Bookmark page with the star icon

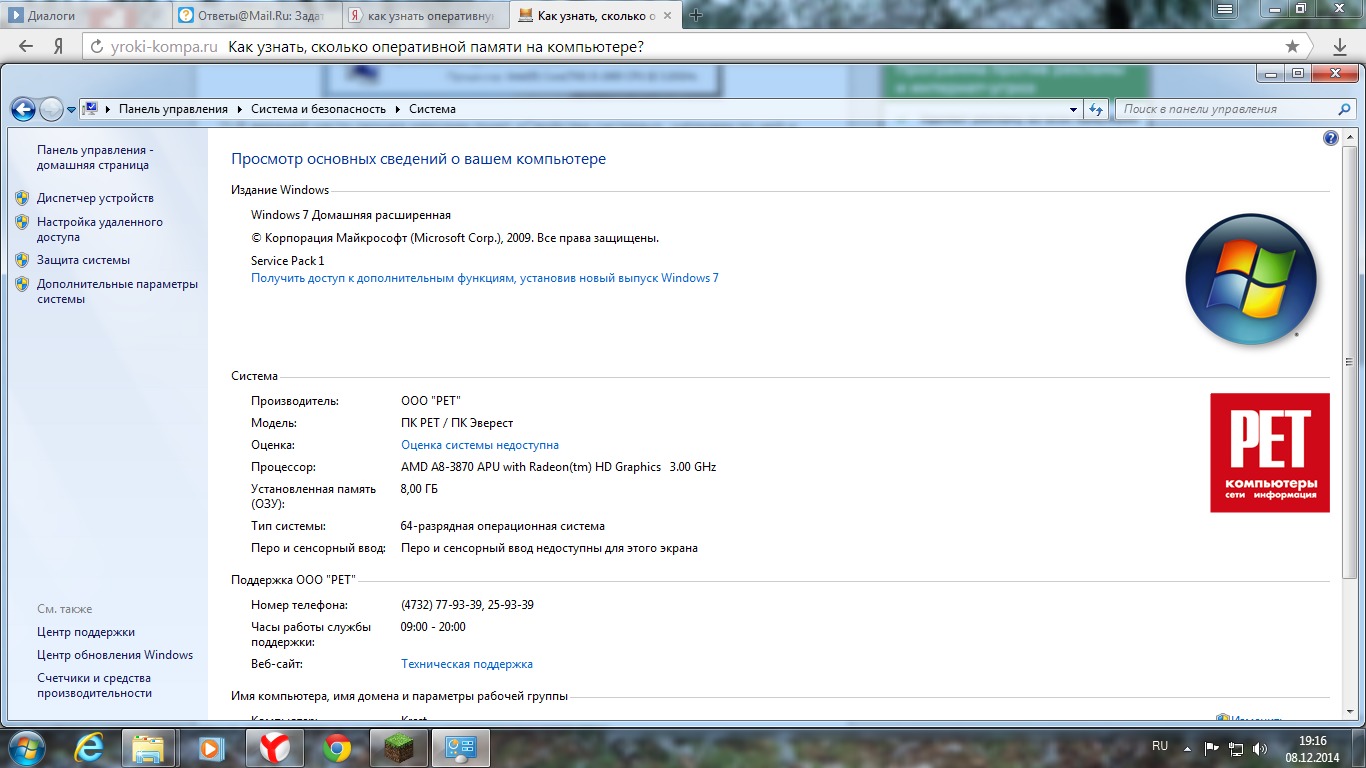1292,47
